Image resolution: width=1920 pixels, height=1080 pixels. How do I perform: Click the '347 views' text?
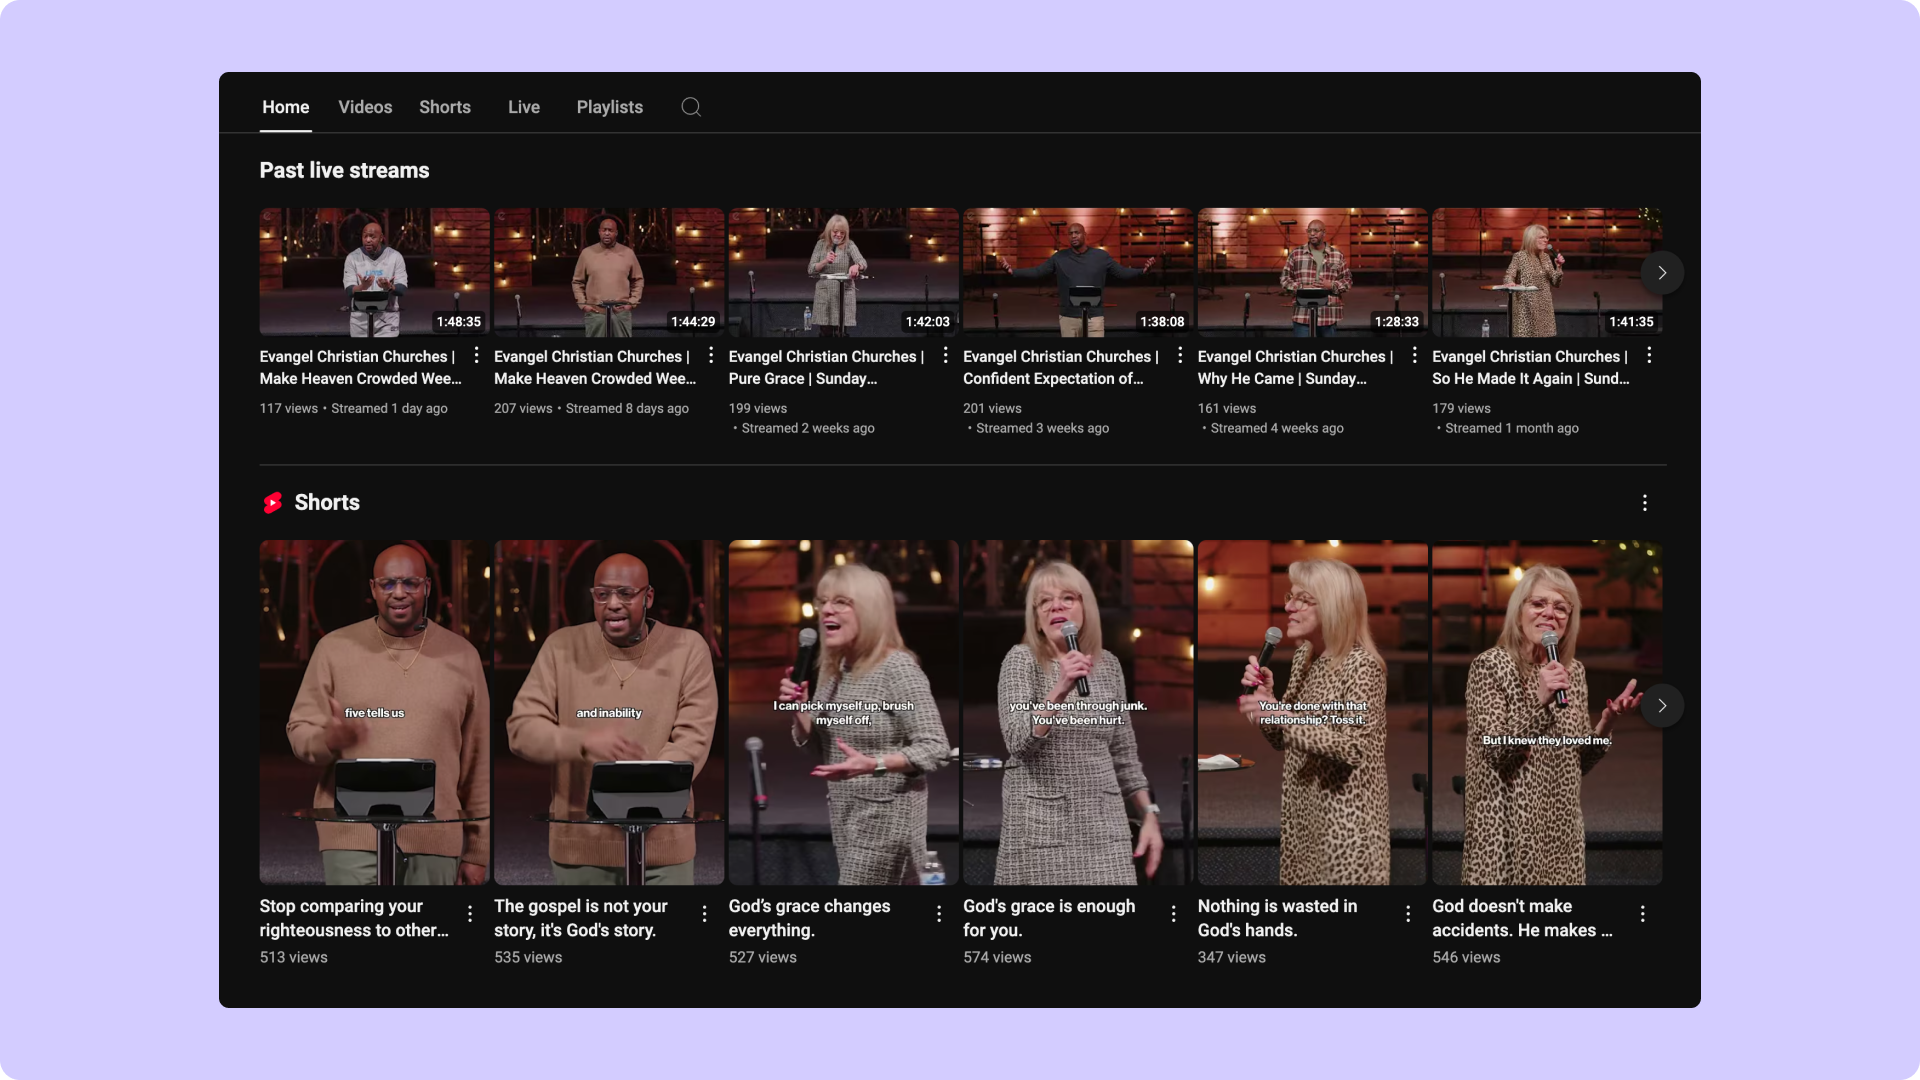click(1232, 957)
